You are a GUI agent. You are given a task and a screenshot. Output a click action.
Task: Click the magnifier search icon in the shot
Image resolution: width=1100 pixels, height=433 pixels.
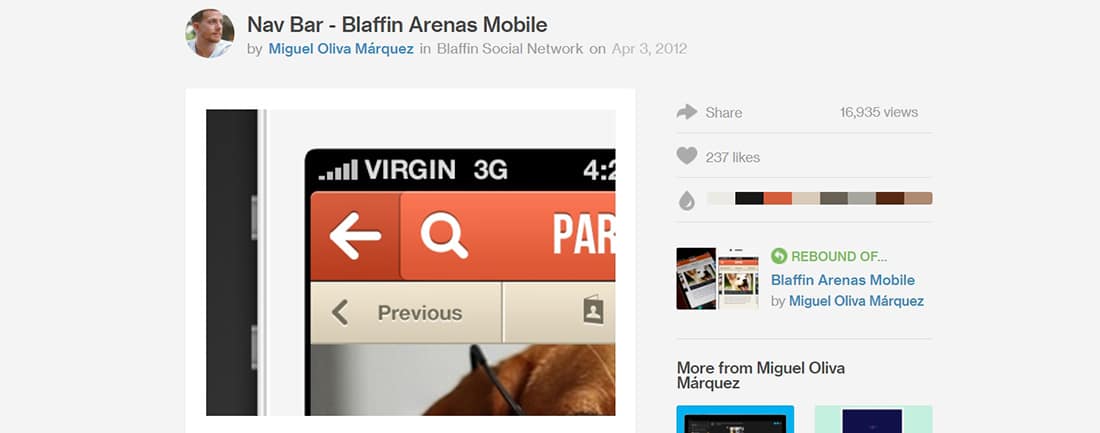pyautogui.click(x=444, y=236)
